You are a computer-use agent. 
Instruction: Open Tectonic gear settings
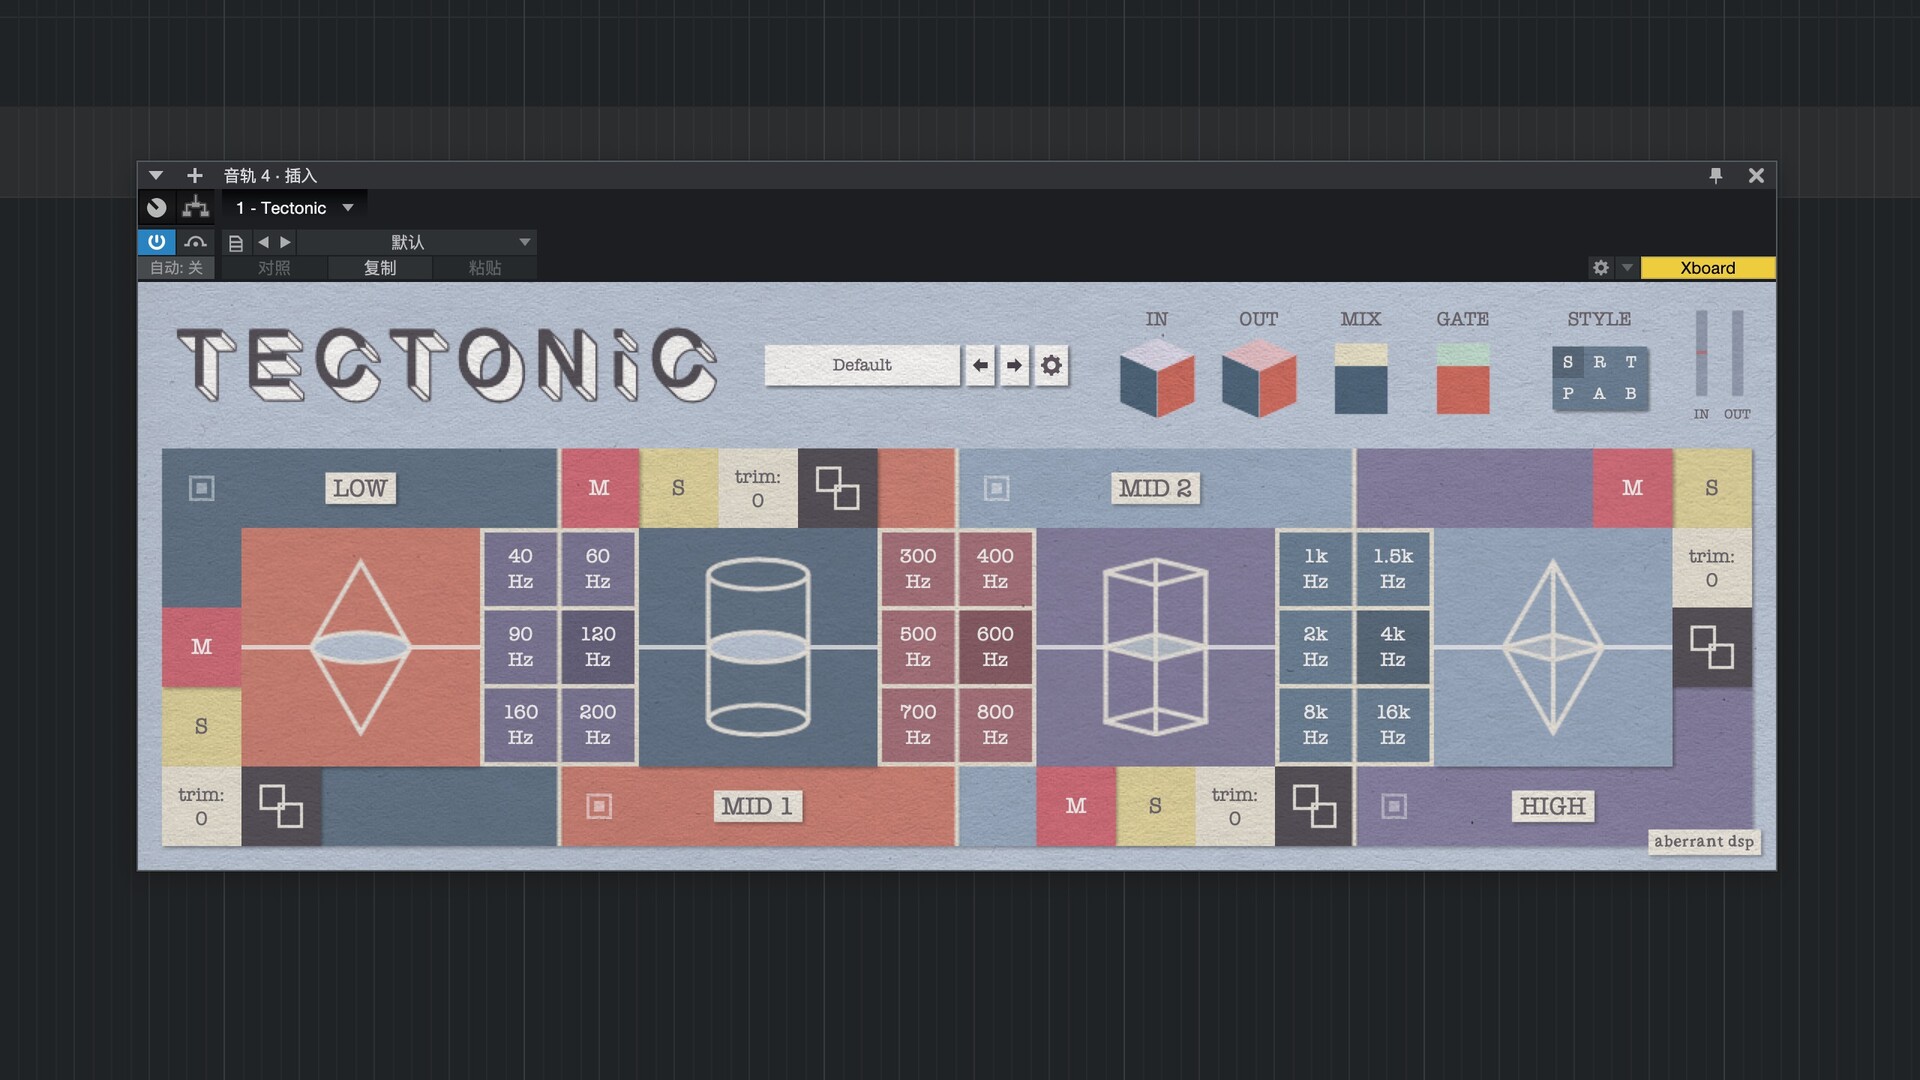coord(1051,365)
